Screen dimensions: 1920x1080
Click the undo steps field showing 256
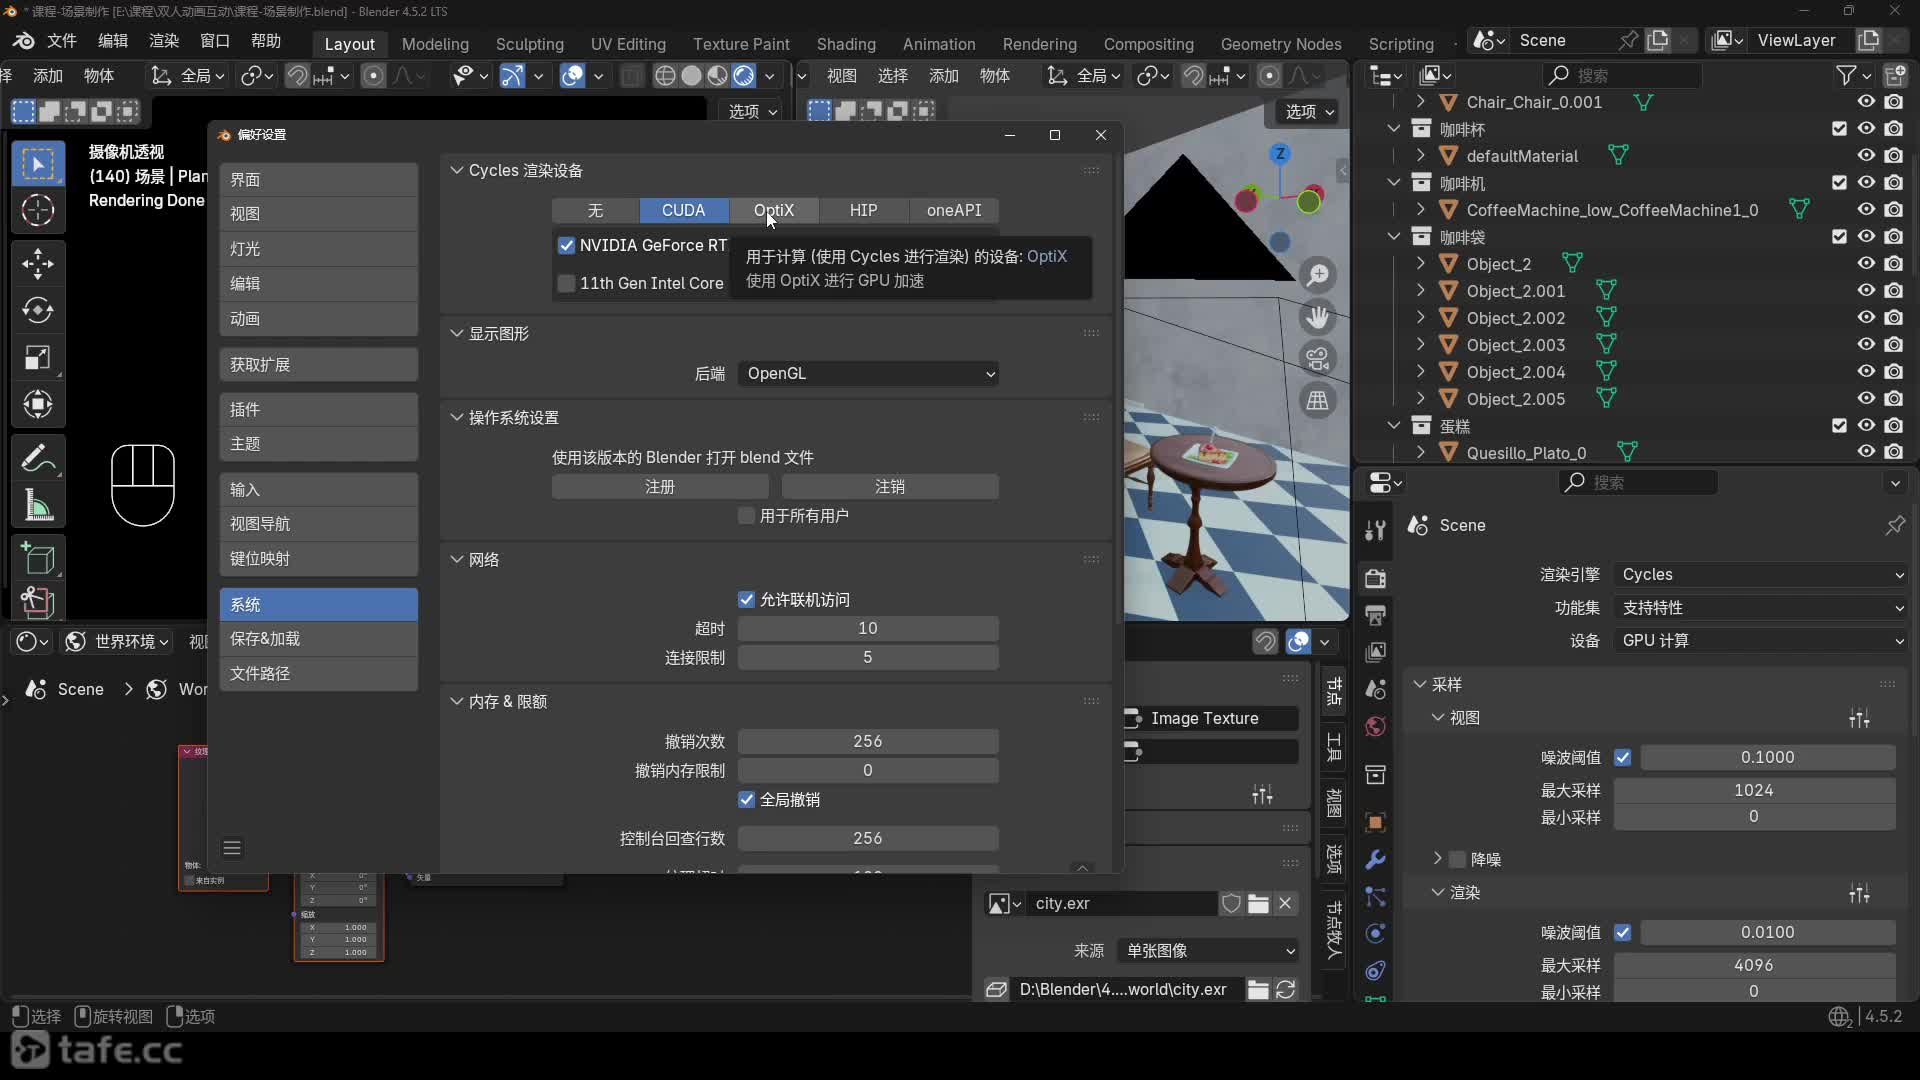click(x=867, y=742)
